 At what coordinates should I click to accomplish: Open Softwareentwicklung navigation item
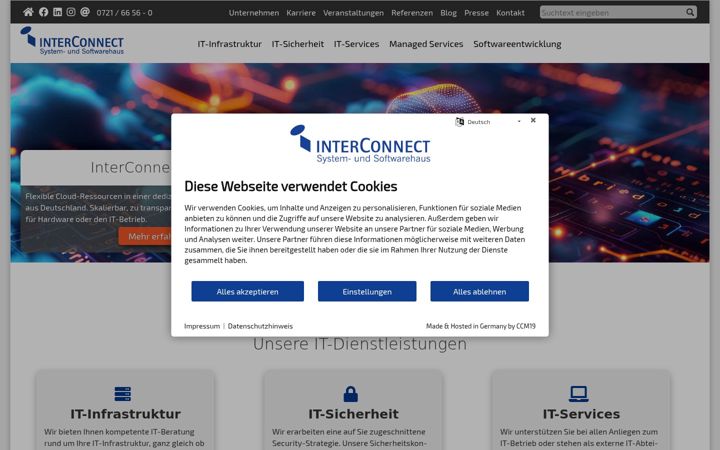[x=518, y=44]
